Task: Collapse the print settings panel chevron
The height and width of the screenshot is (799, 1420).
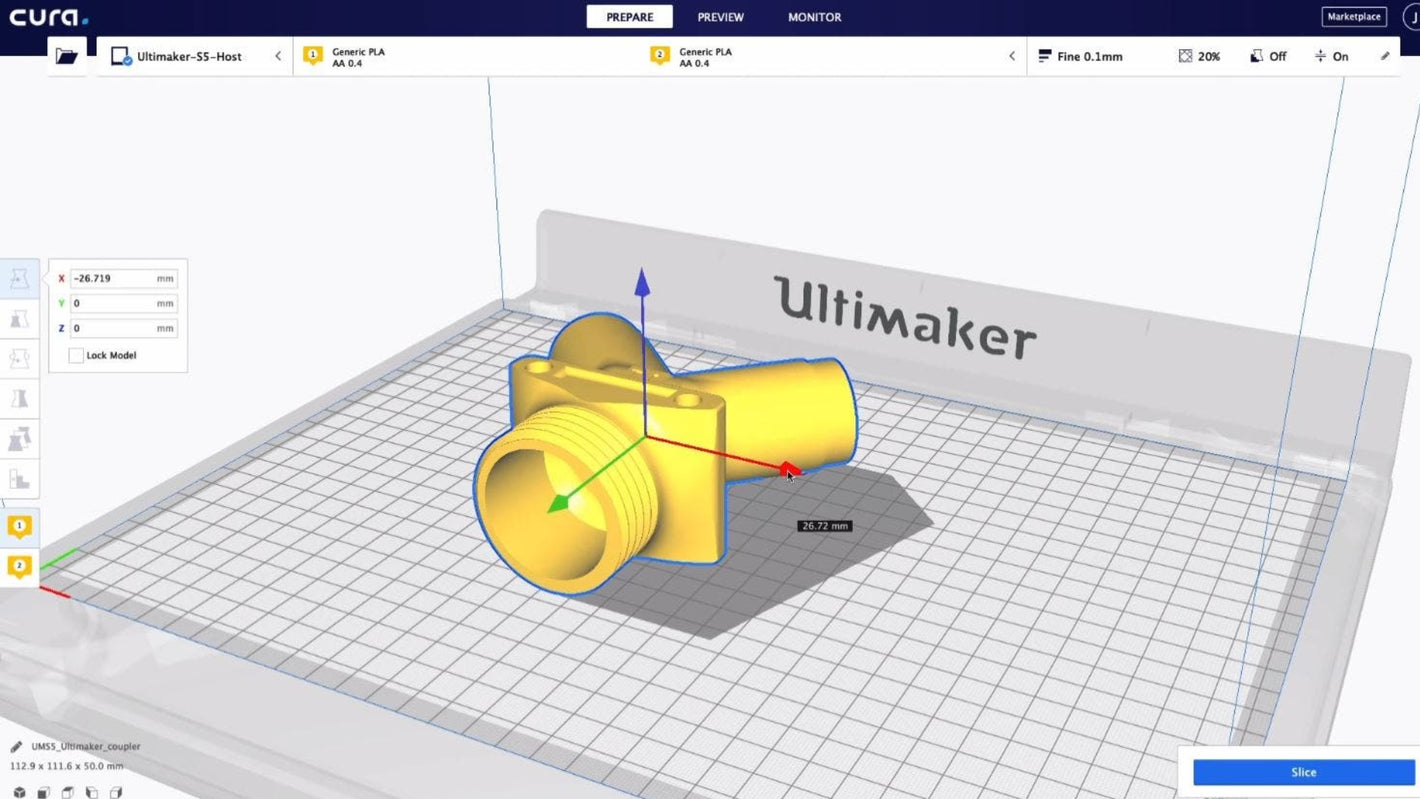Action: [x=1011, y=56]
